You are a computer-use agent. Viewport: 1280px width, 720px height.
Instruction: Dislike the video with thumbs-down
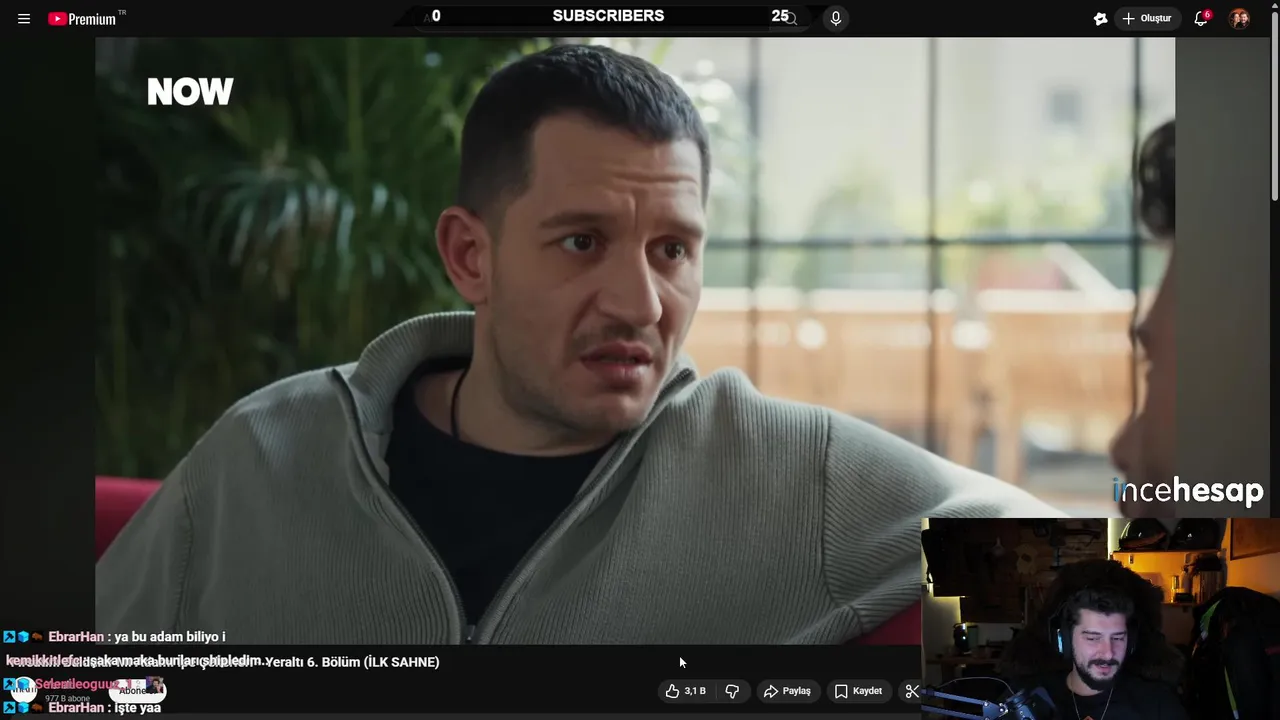click(732, 691)
